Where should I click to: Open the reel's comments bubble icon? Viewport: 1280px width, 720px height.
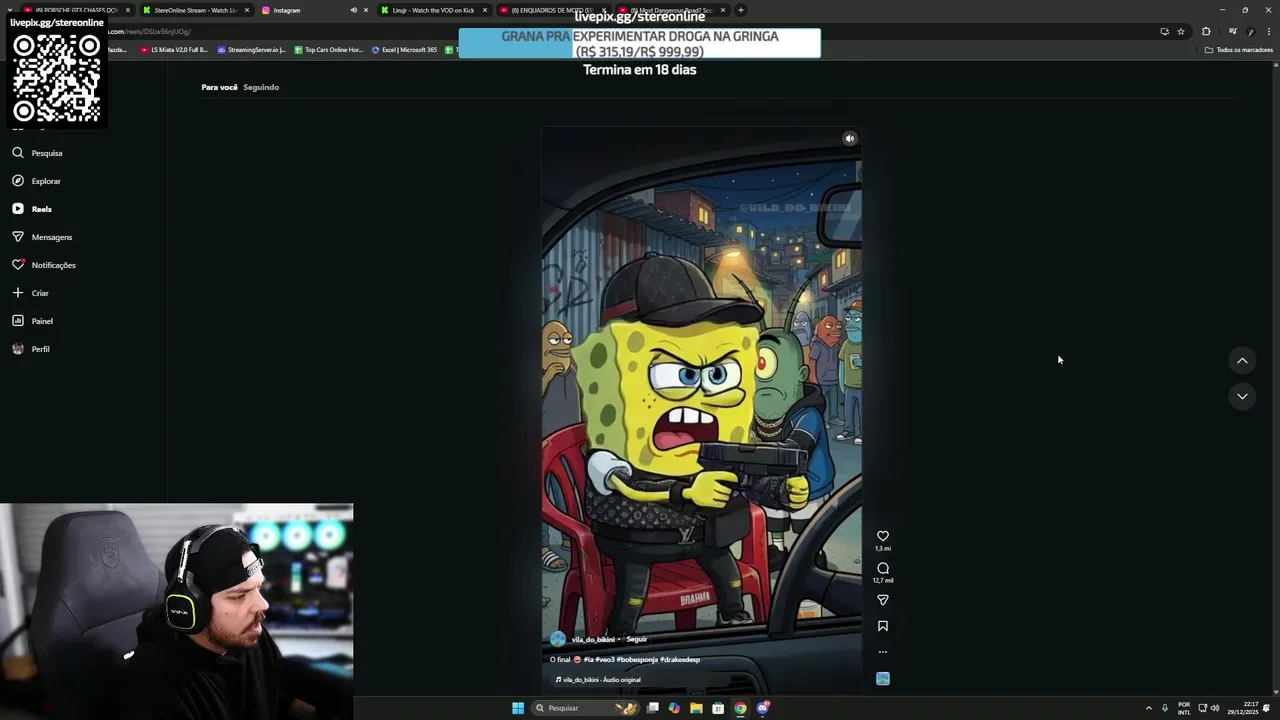(x=883, y=568)
